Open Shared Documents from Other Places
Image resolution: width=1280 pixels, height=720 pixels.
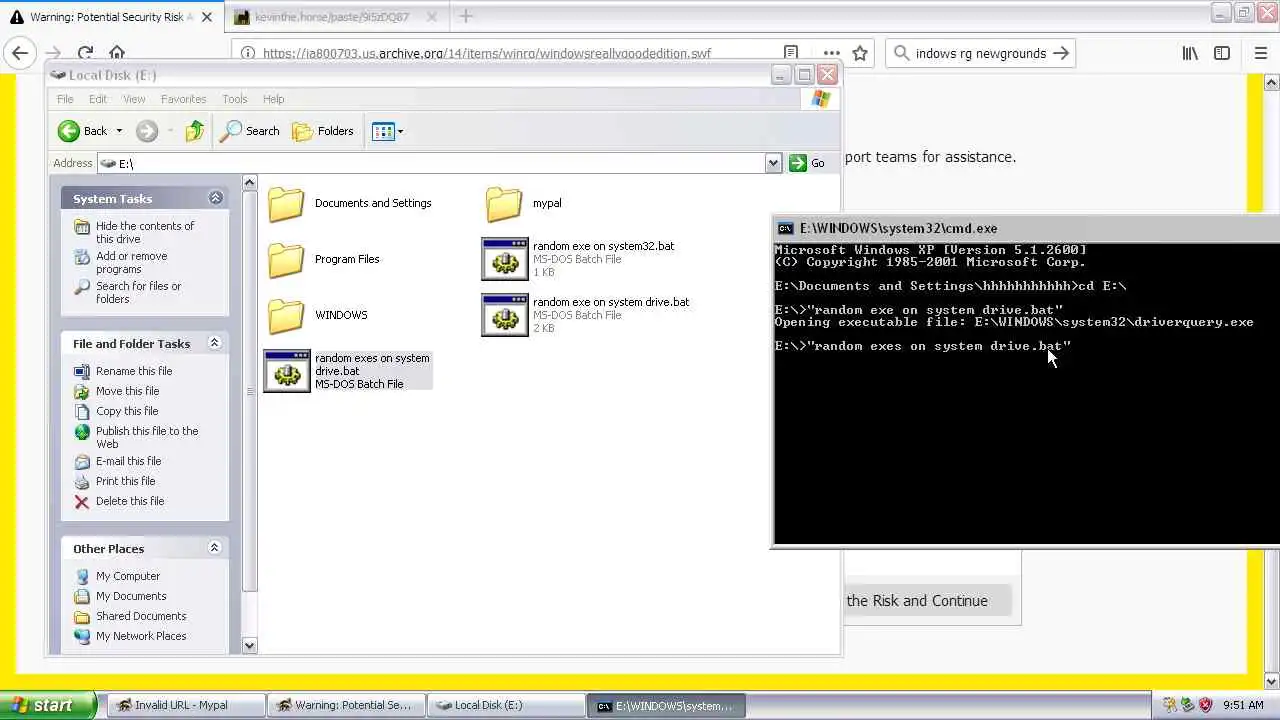[141, 616]
